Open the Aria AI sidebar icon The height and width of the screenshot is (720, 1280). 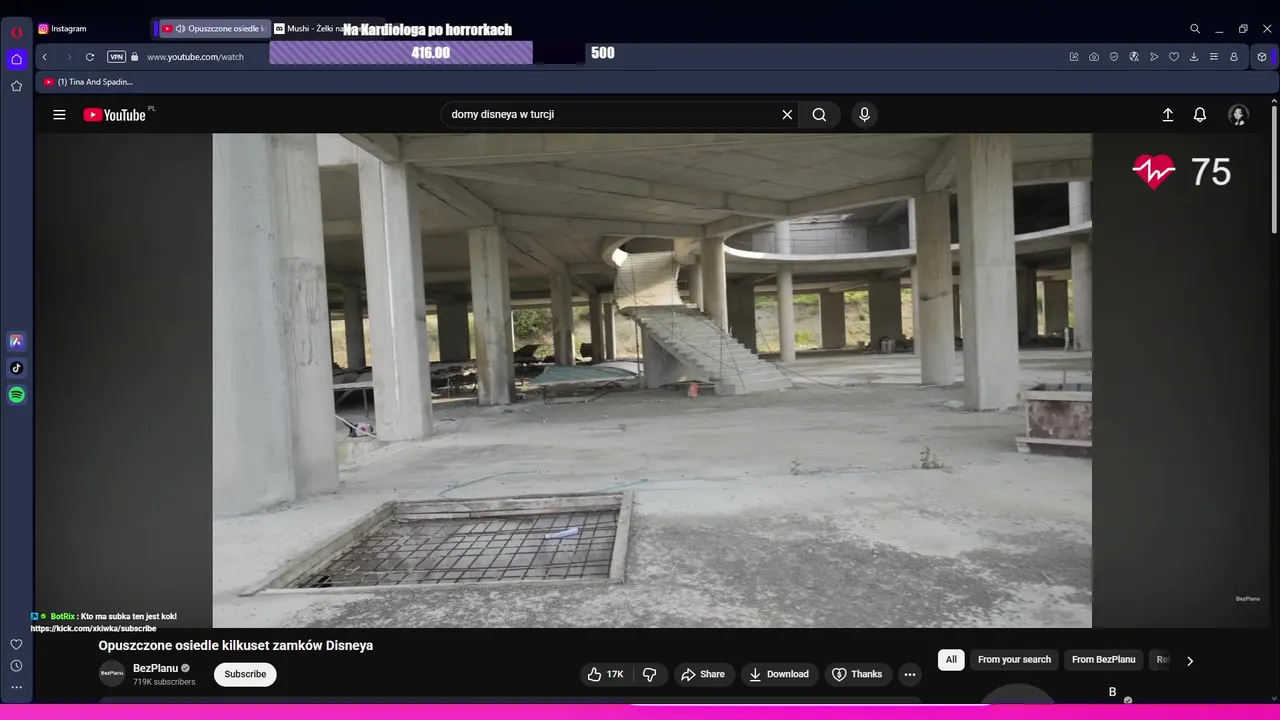16,341
